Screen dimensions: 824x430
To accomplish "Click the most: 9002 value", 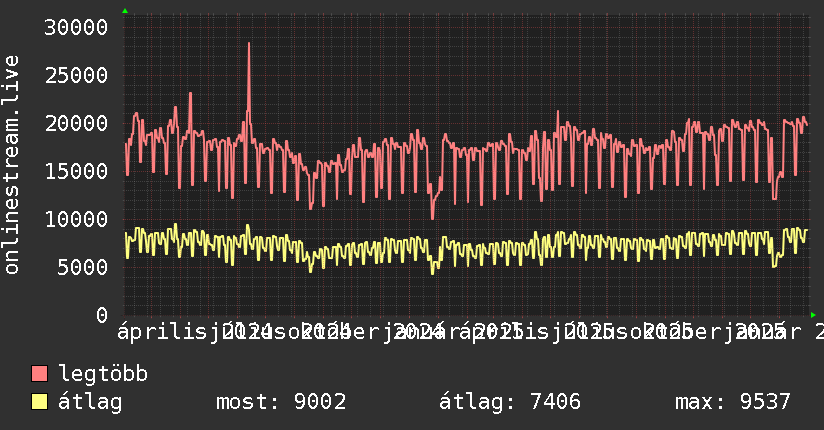I will coord(281,402).
